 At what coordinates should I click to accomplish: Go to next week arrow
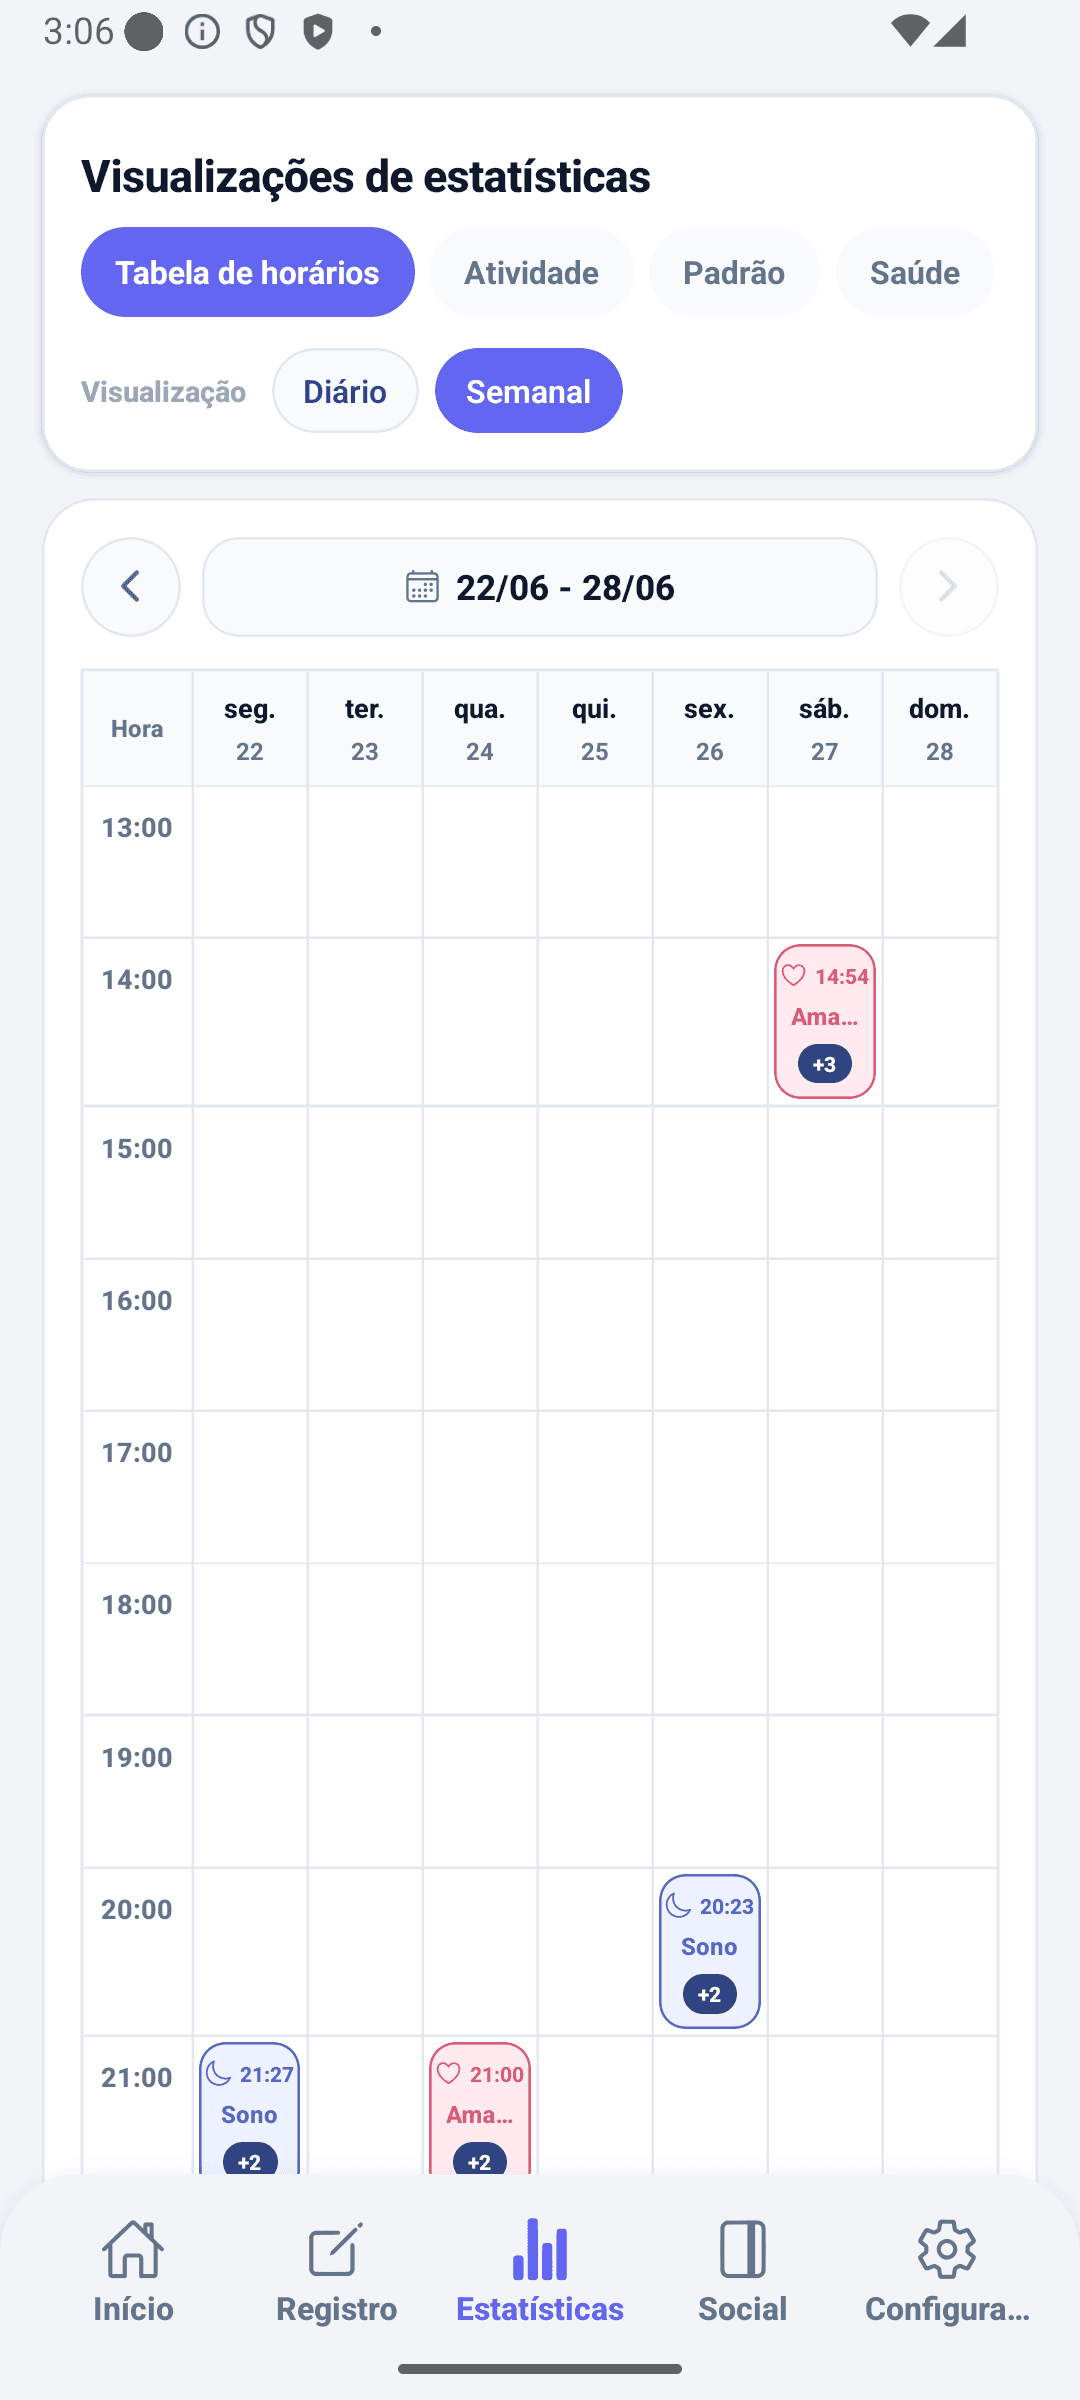948,587
